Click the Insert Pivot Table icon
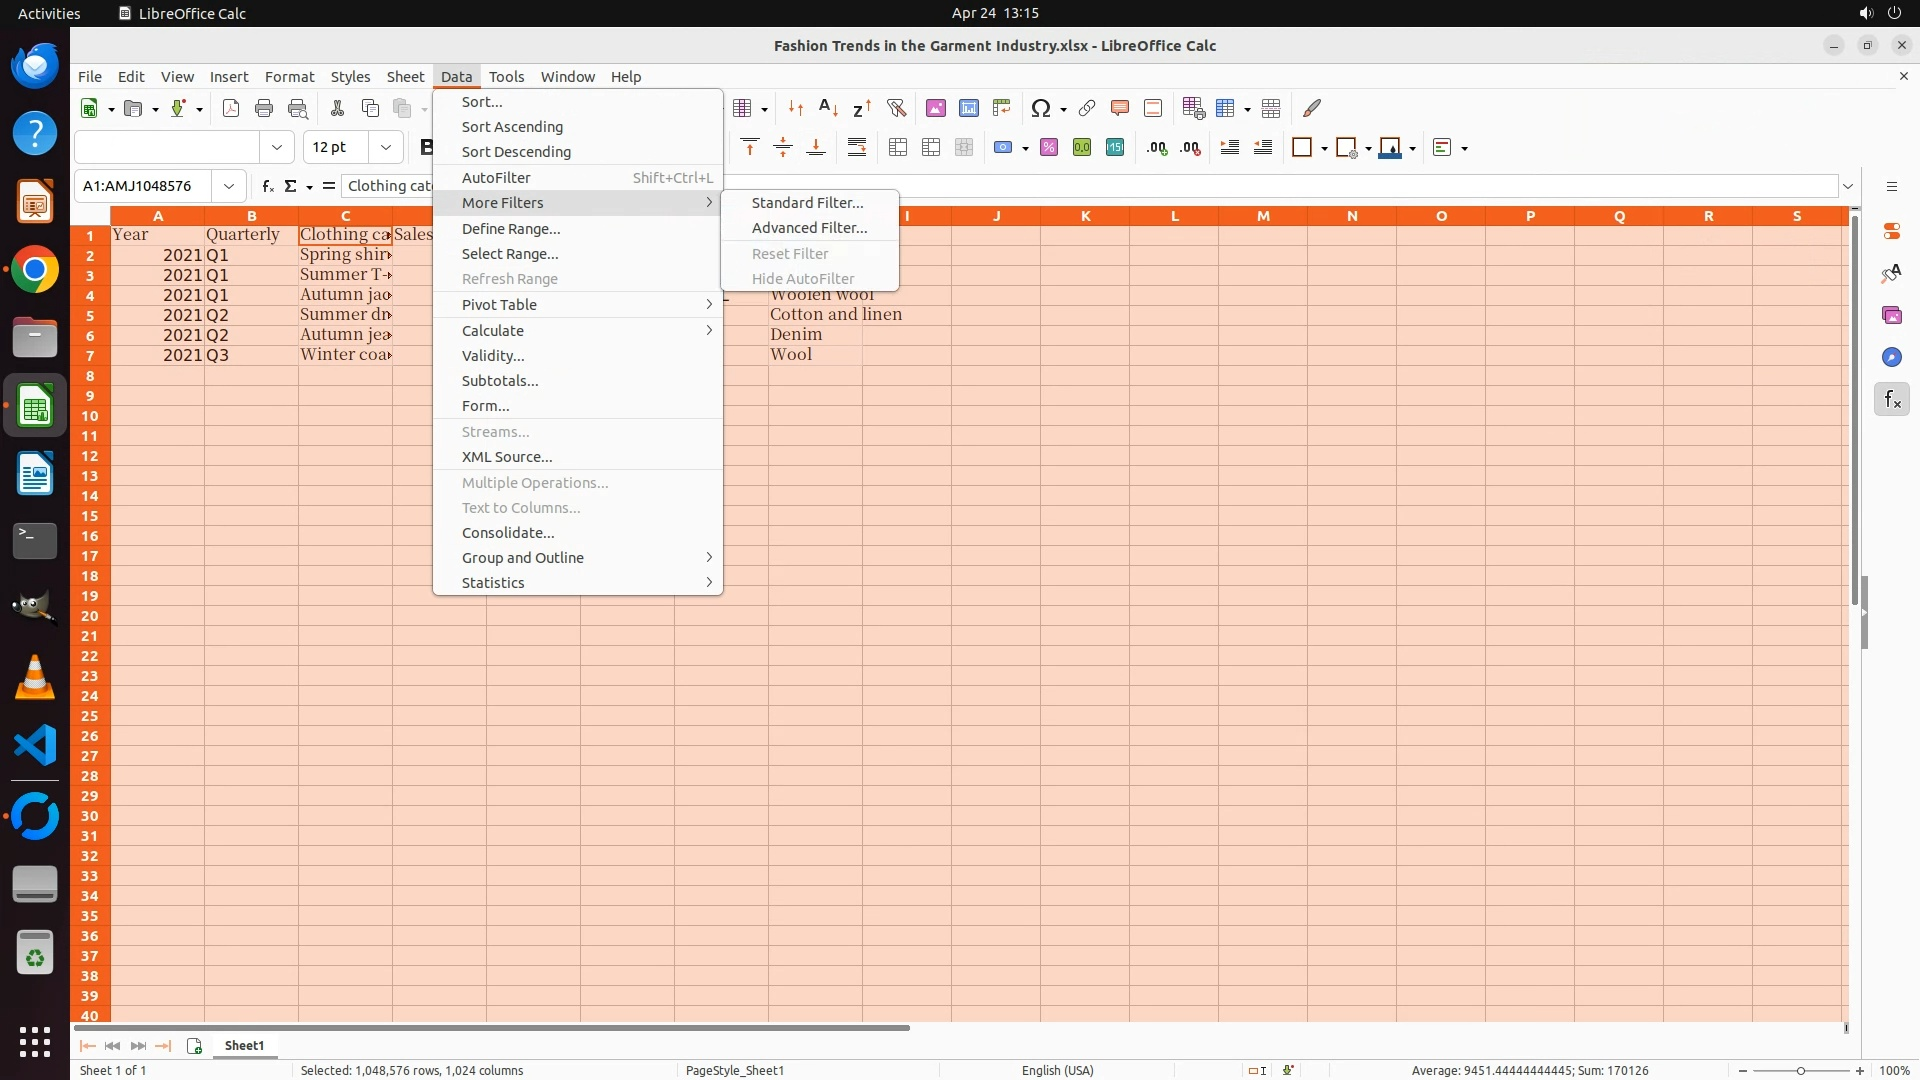 coord(1001,108)
